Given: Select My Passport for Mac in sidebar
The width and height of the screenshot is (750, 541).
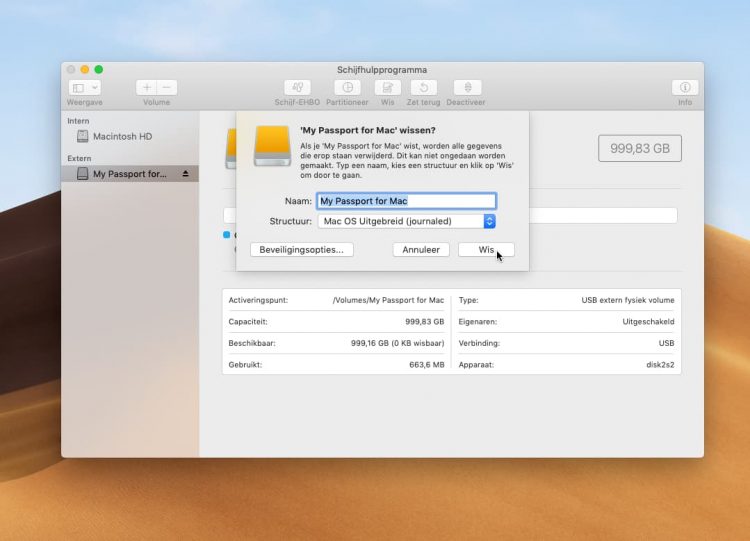Looking at the screenshot, I should [129, 174].
